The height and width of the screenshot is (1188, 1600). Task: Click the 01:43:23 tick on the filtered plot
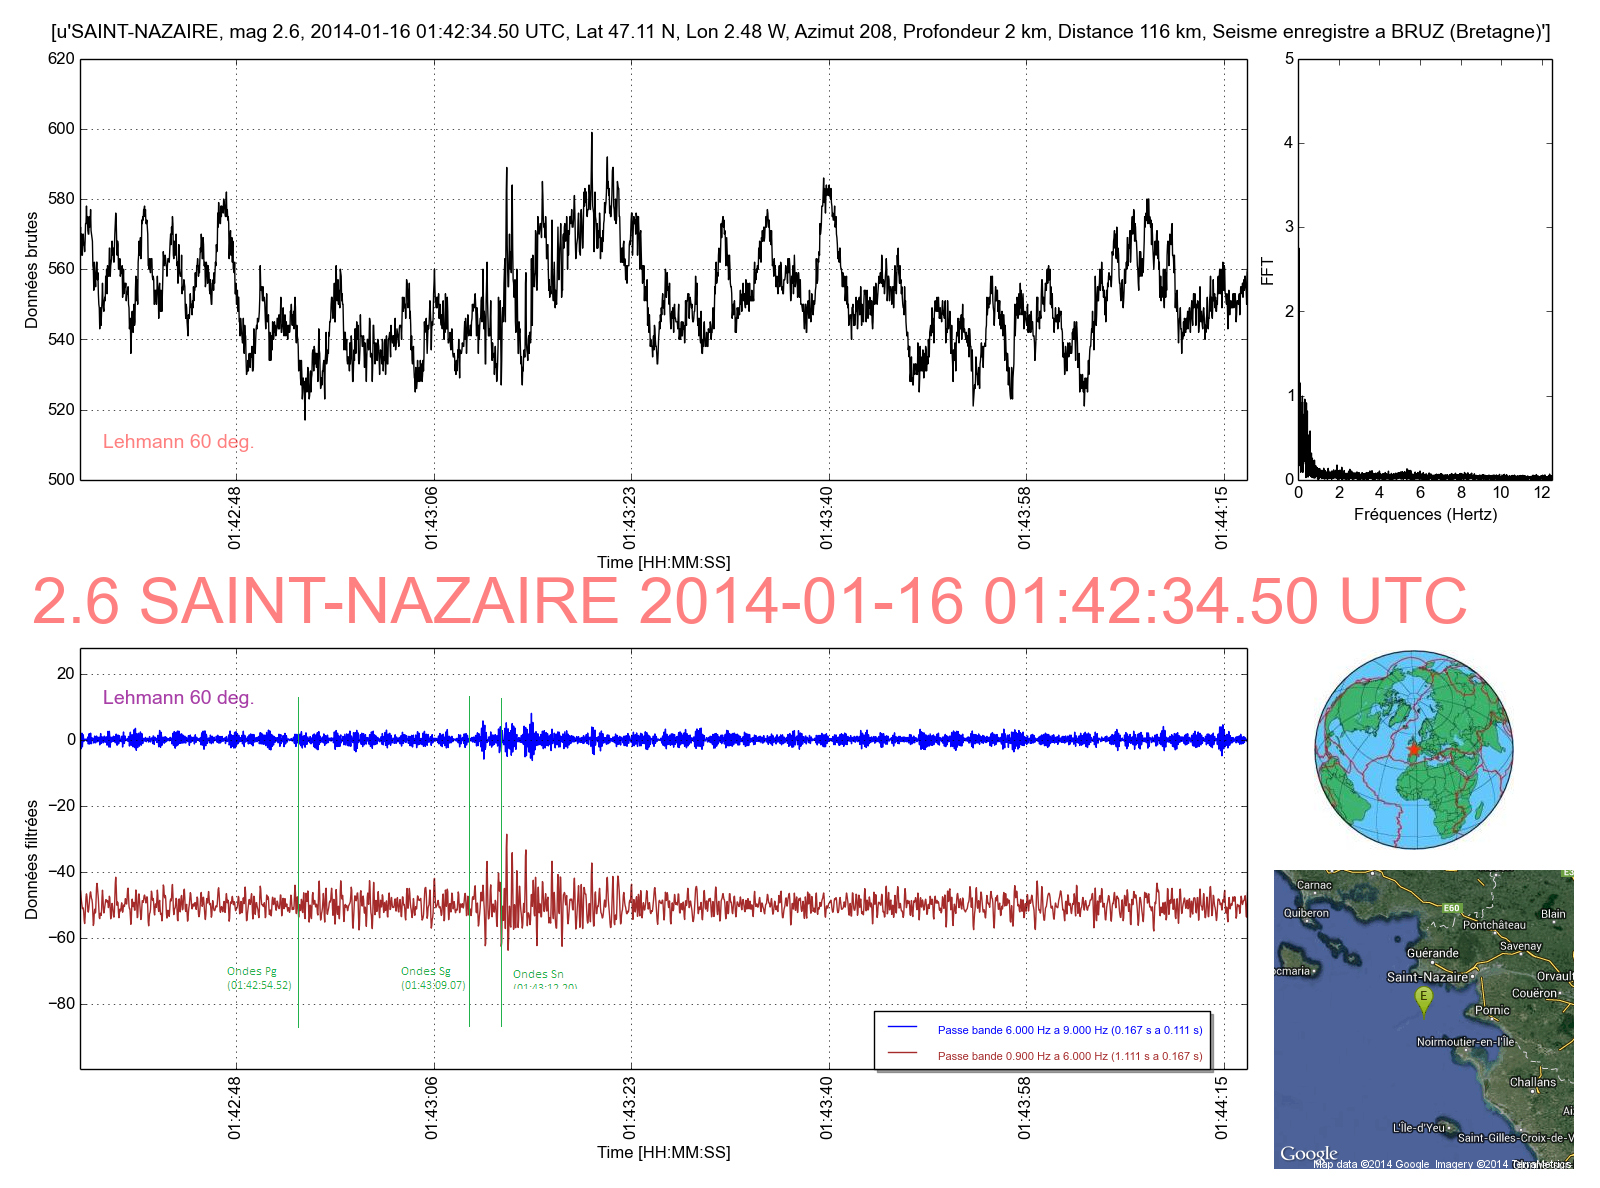[629, 1107]
